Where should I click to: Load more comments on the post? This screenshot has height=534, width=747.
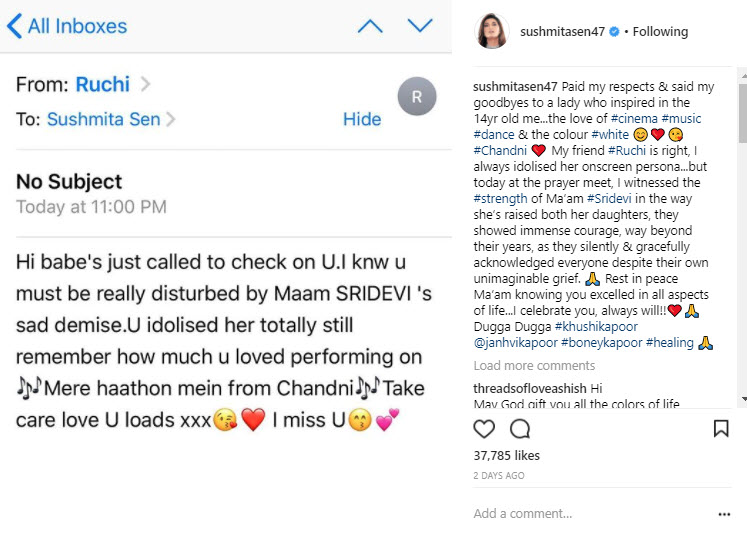pyautogui.click(x=534, y=366)
